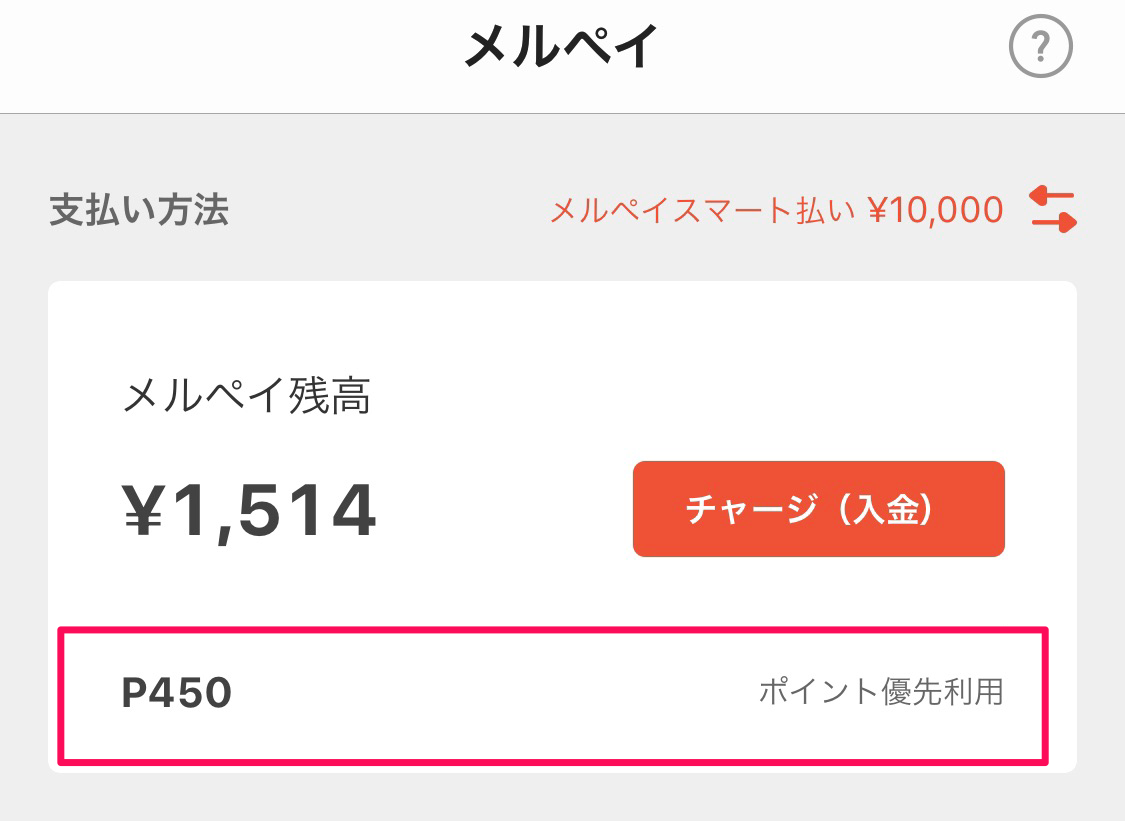Tap the white card area above メルペイ残高

560,320
